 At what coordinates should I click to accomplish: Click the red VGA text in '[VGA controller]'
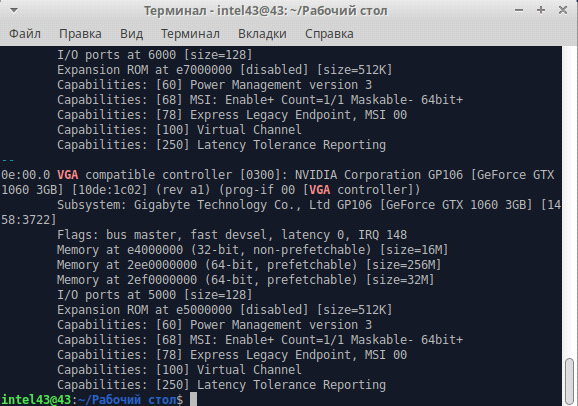(320, 190)
